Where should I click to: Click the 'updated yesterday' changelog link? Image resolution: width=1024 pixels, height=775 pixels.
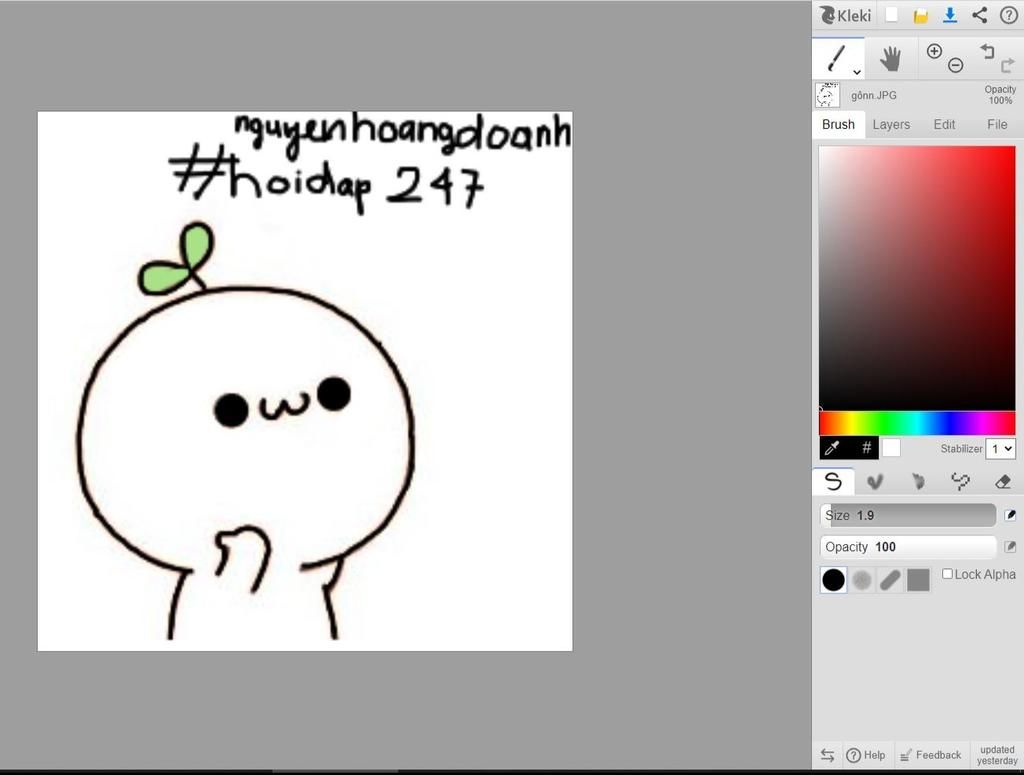point(997,755)
